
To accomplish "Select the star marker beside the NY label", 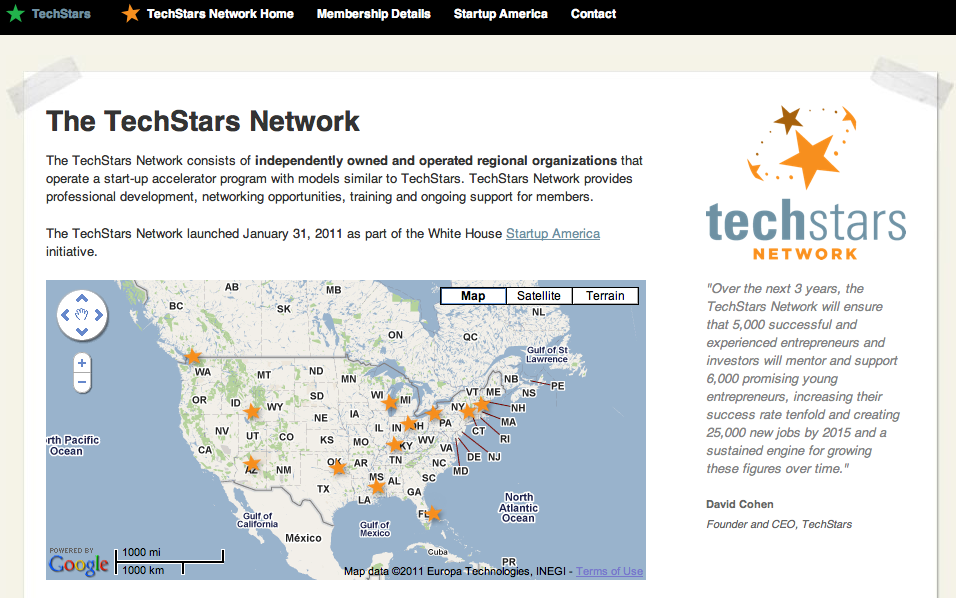I will click(x=468, y=411).
